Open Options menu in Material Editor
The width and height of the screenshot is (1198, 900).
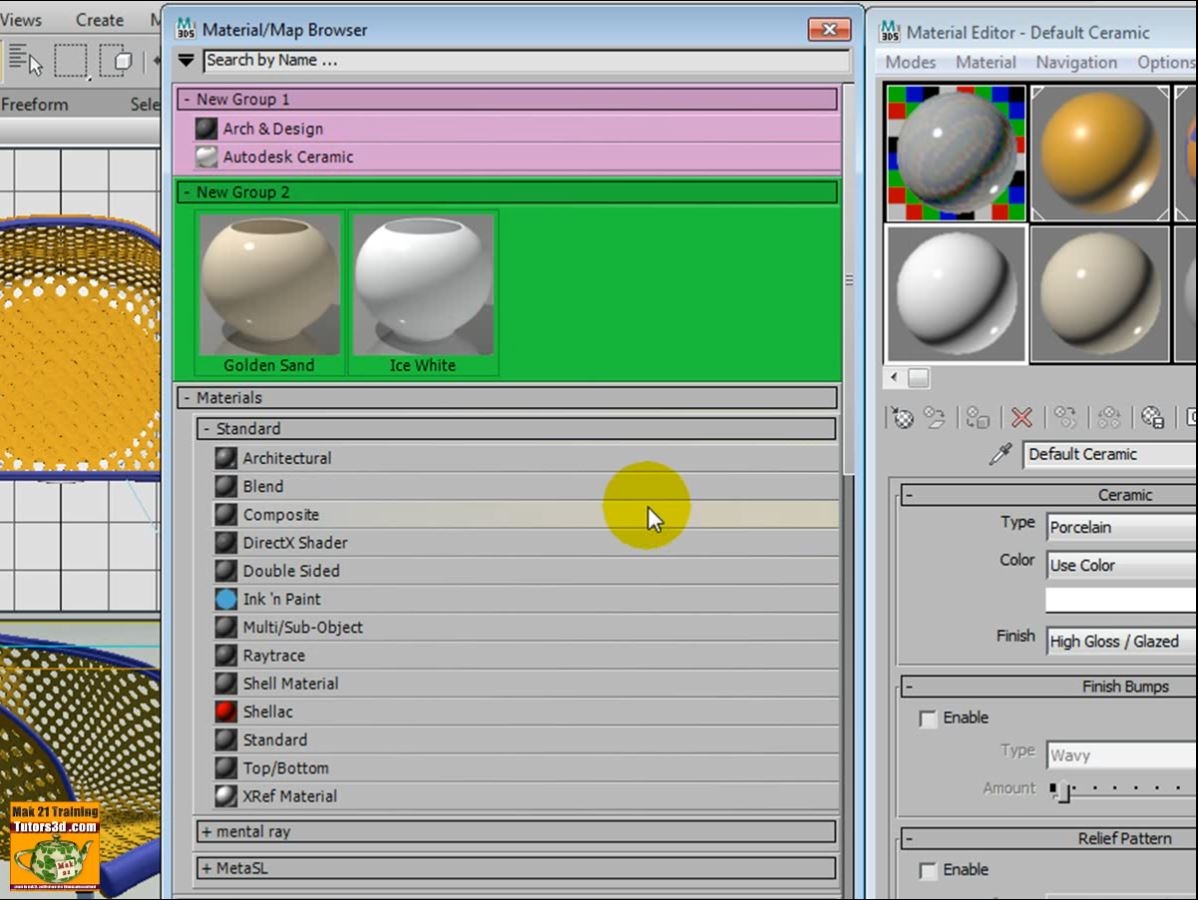1166,62
